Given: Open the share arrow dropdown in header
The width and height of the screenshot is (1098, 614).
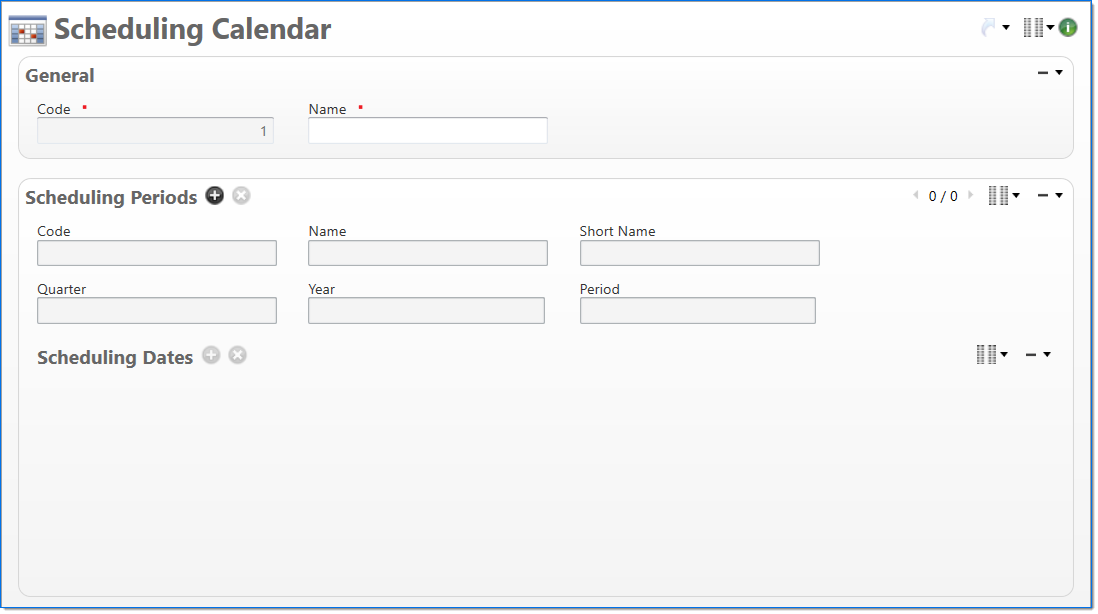Looking at the screenshot, I should click(x=994, y=28).
